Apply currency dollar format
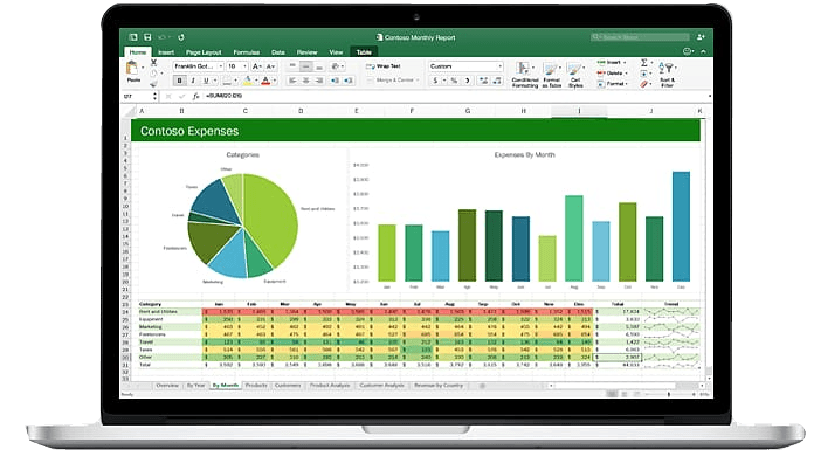834x456 pixels. [x=435, y=80]
